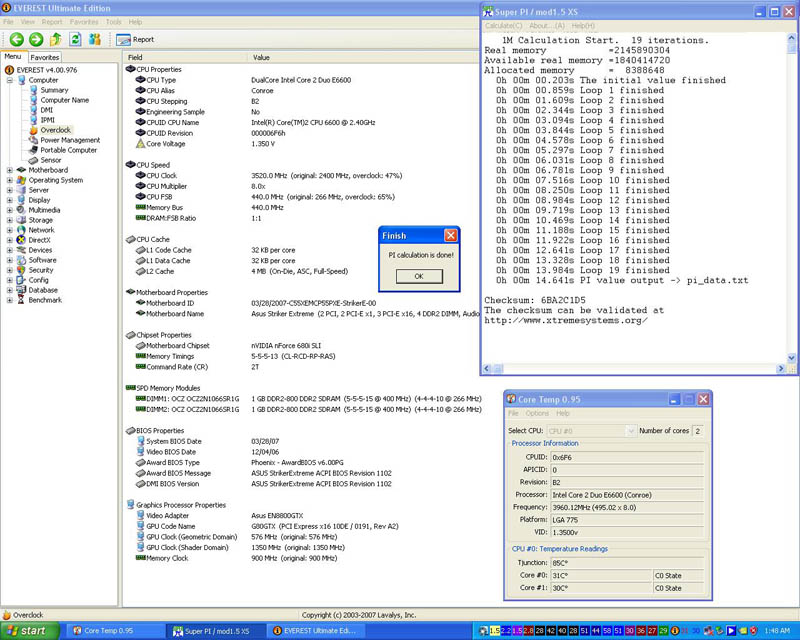The width and height of the screenshot is (800, 640).
Task: Expand the Display tree node
Action: click(x=10, y=200)
